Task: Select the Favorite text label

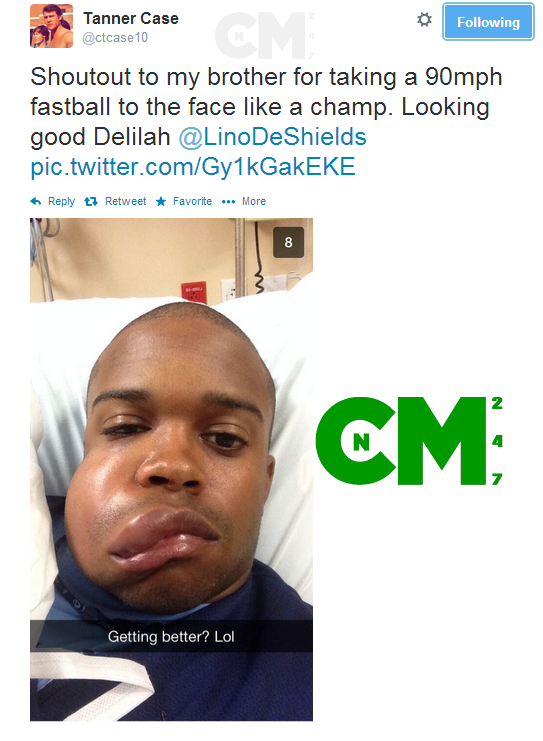Action: [192, 201]
